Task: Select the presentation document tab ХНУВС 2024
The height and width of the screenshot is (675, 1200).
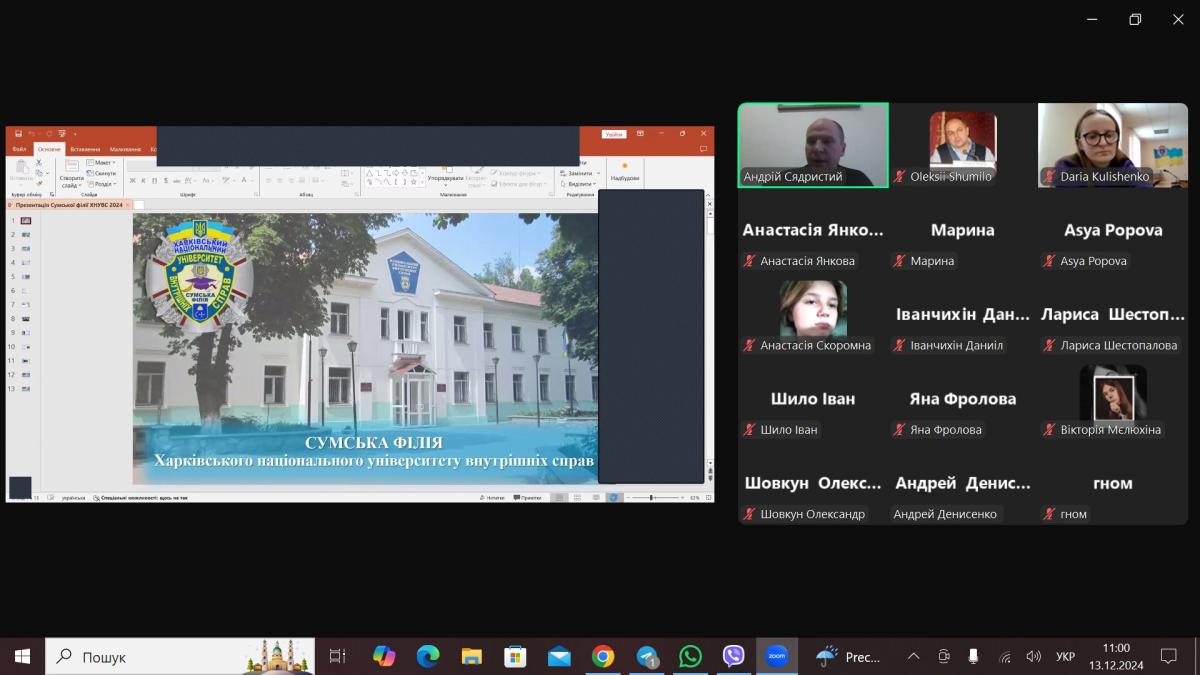Action: click(69, 204)
